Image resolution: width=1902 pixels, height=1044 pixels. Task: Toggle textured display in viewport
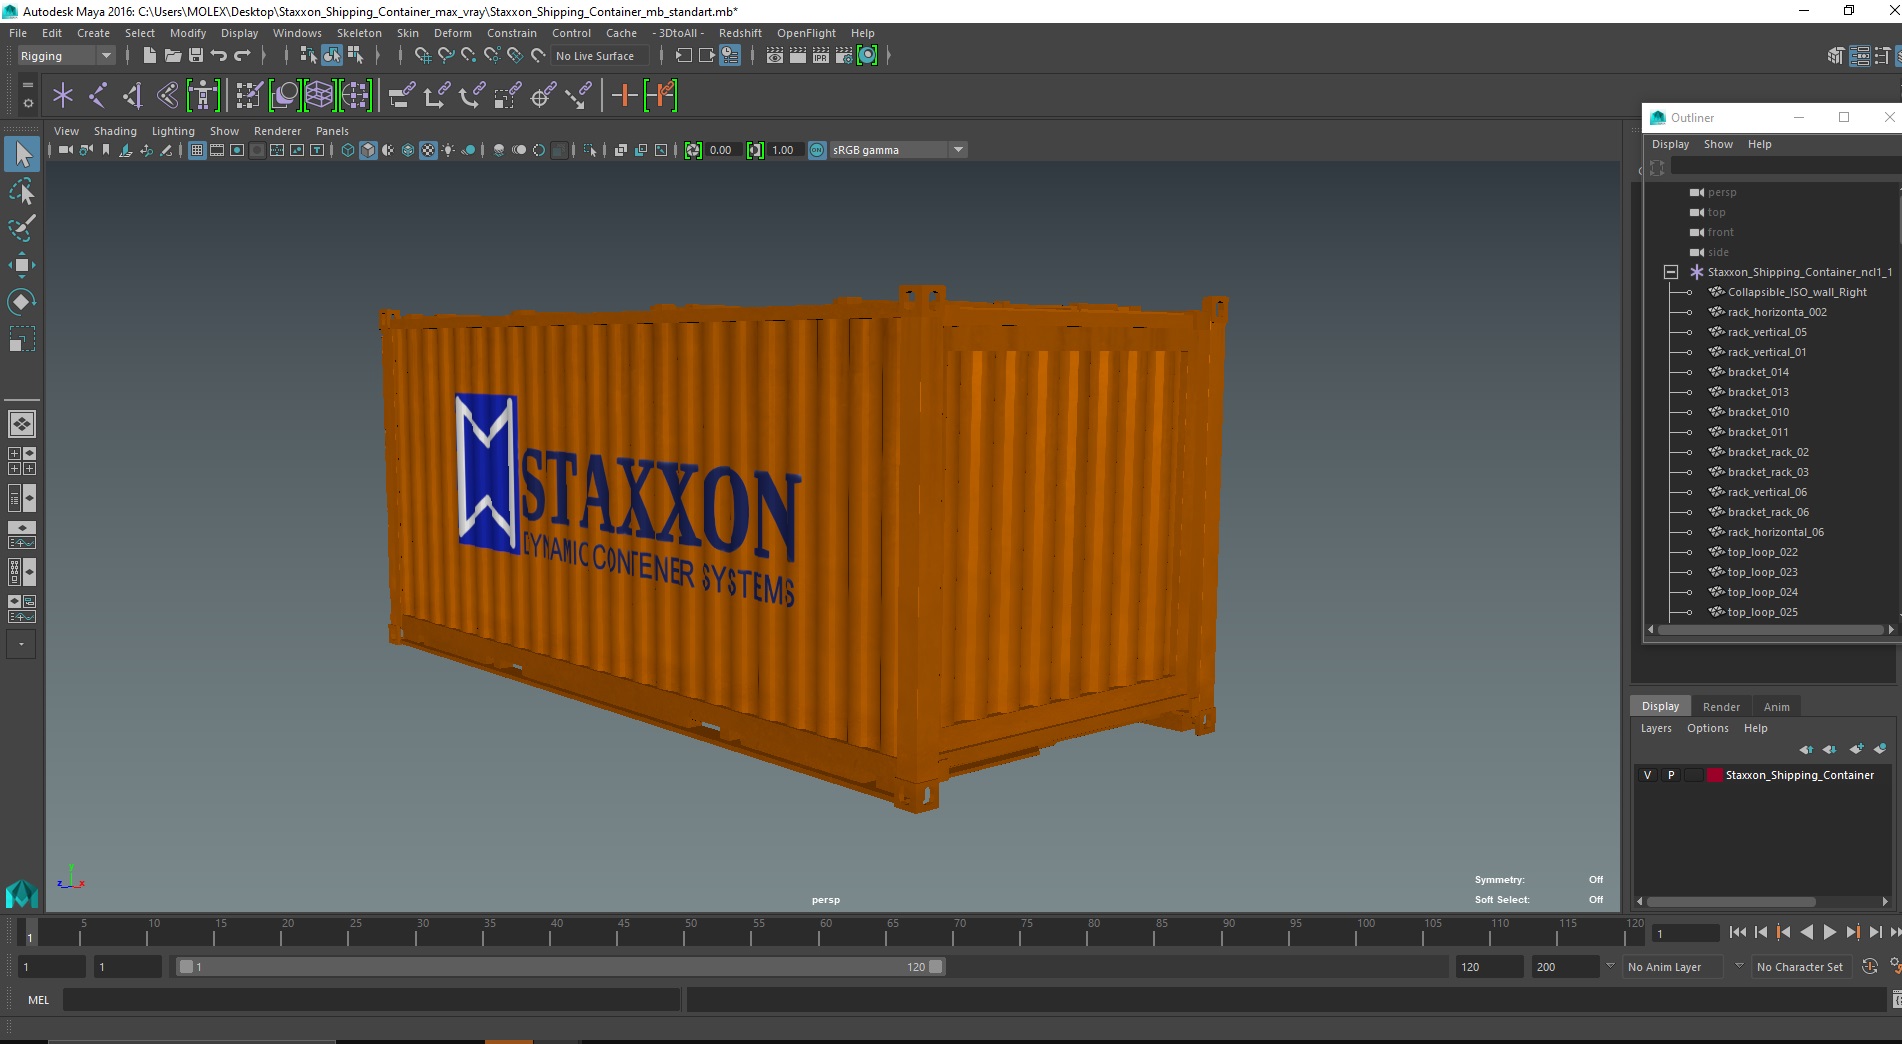[428, 150]
